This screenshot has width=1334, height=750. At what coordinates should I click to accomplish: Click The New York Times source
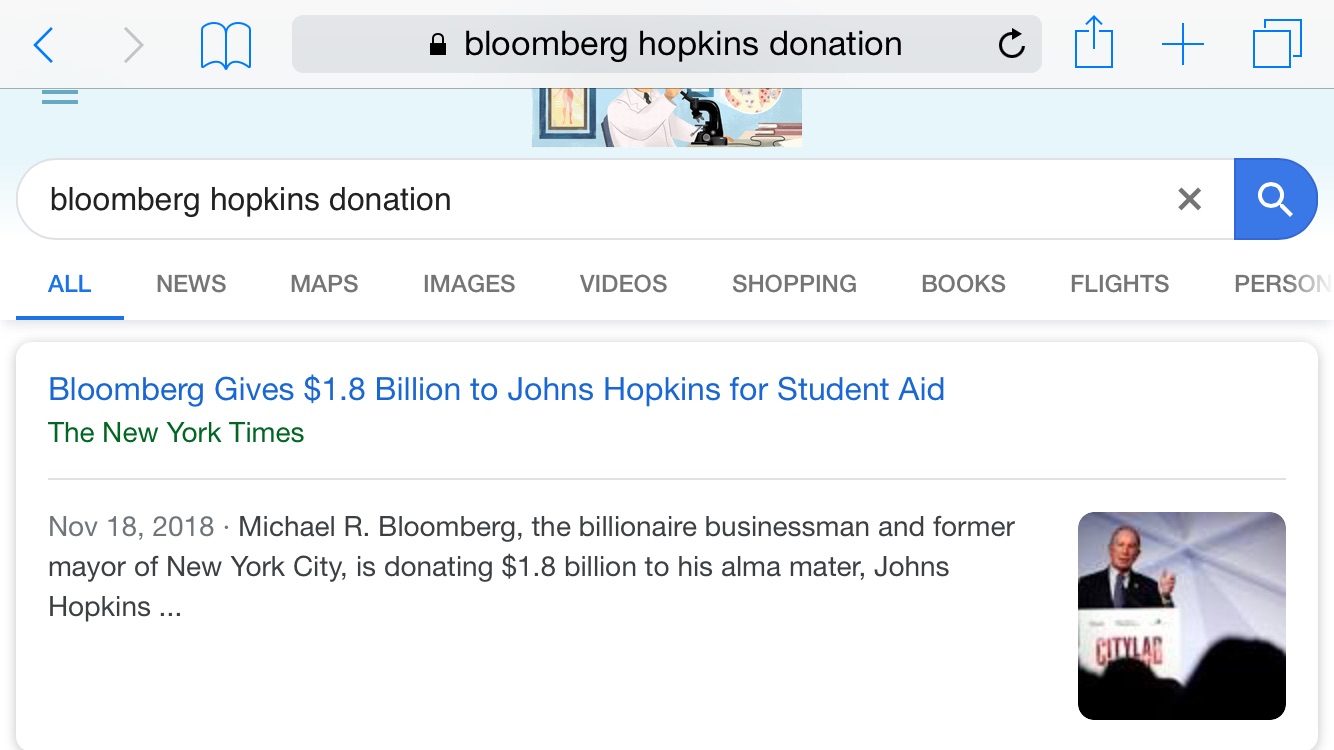point(176,433)
